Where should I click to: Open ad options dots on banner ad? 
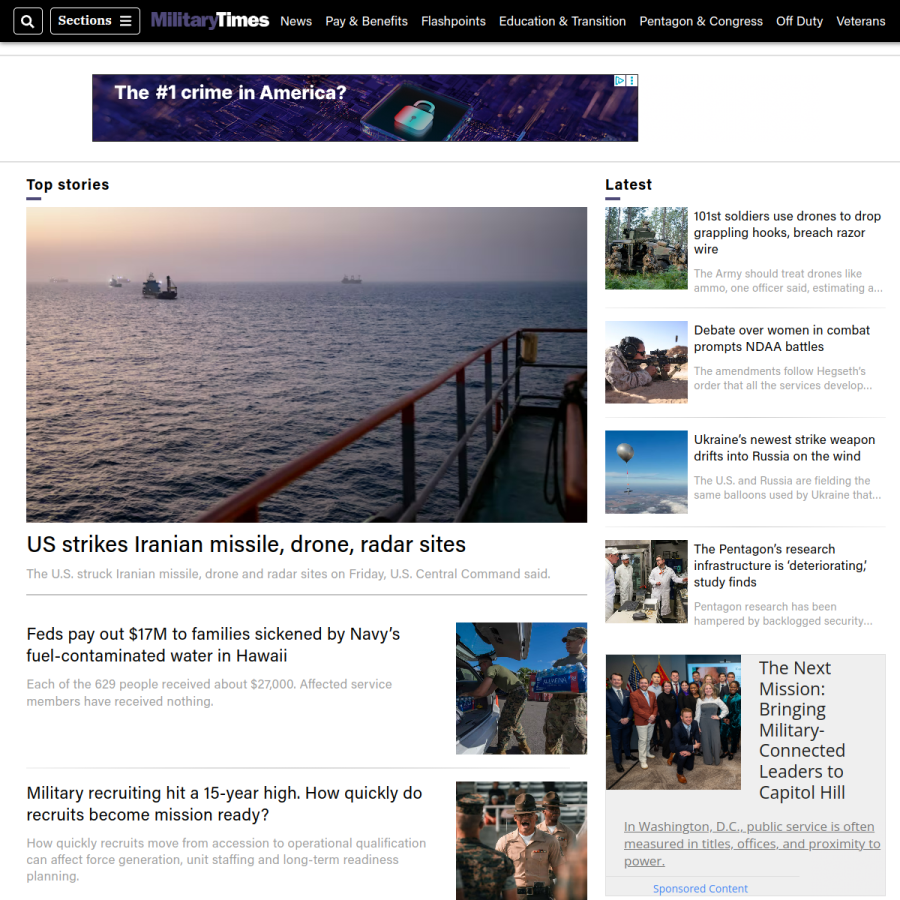(632, 80)
